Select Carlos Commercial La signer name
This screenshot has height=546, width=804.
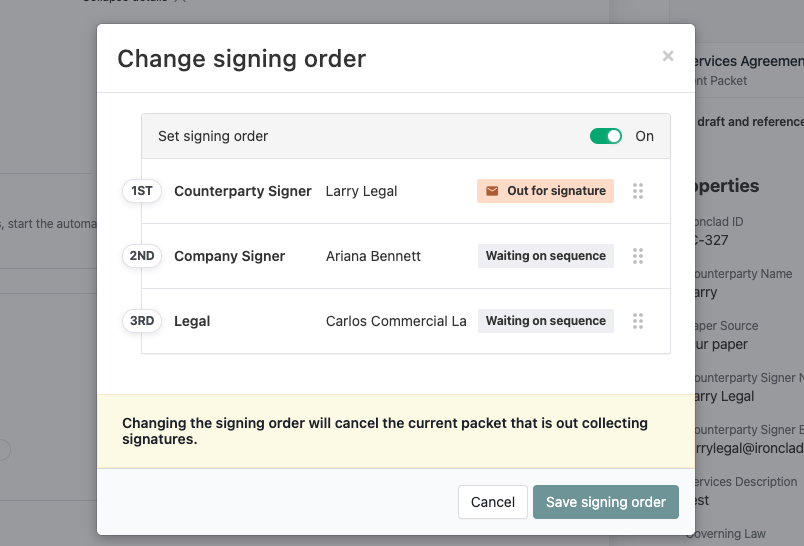(396, 321)
